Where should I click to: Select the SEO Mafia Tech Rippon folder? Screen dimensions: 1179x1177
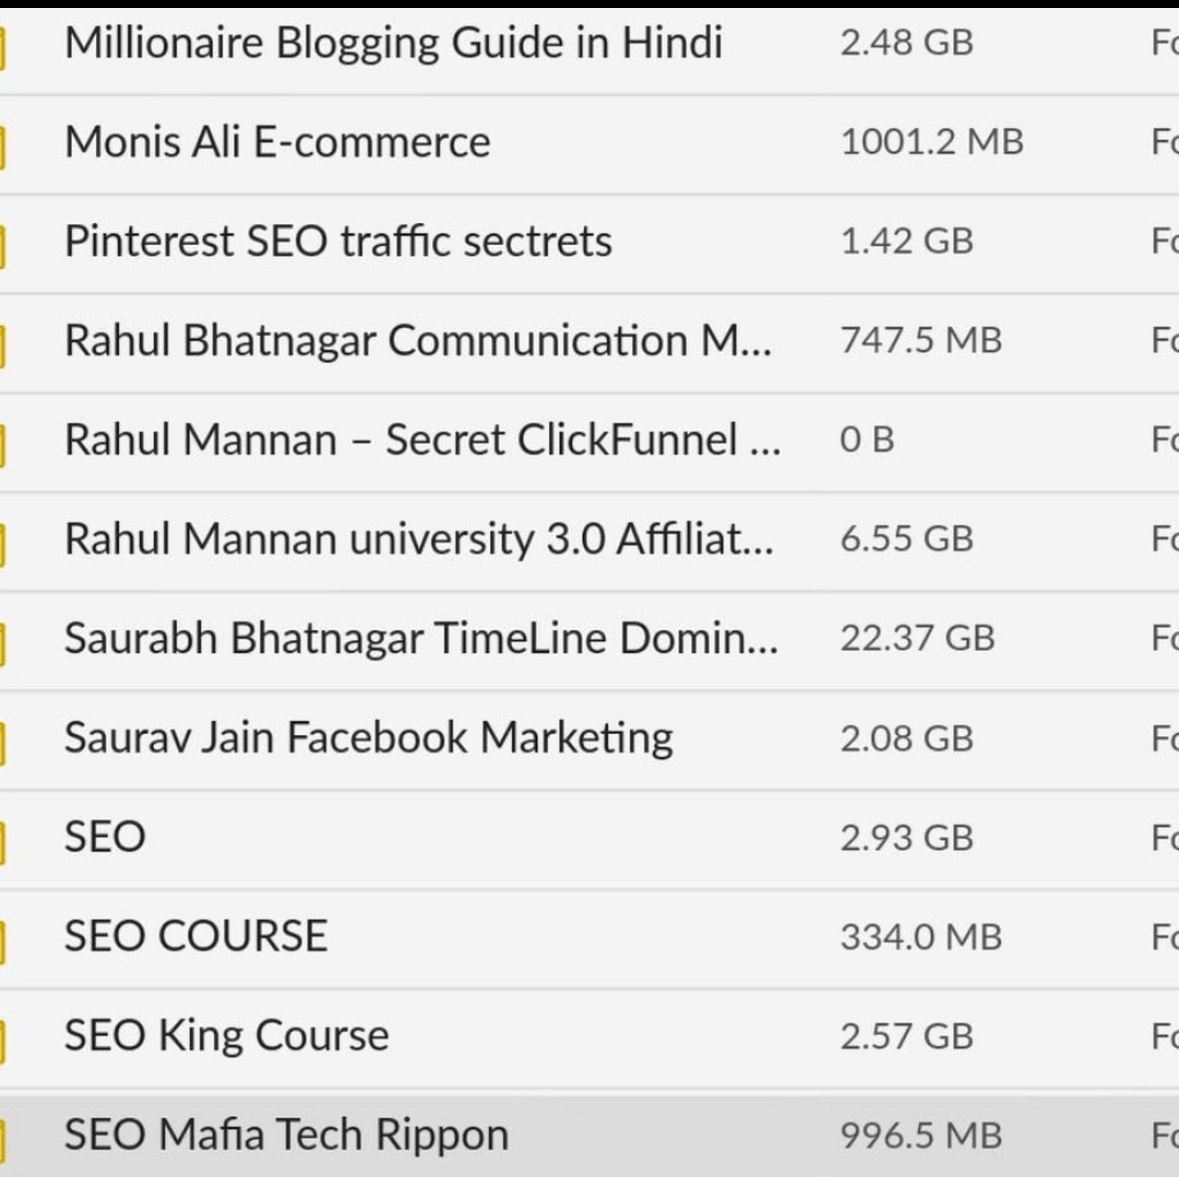(x=286, y=1135)
